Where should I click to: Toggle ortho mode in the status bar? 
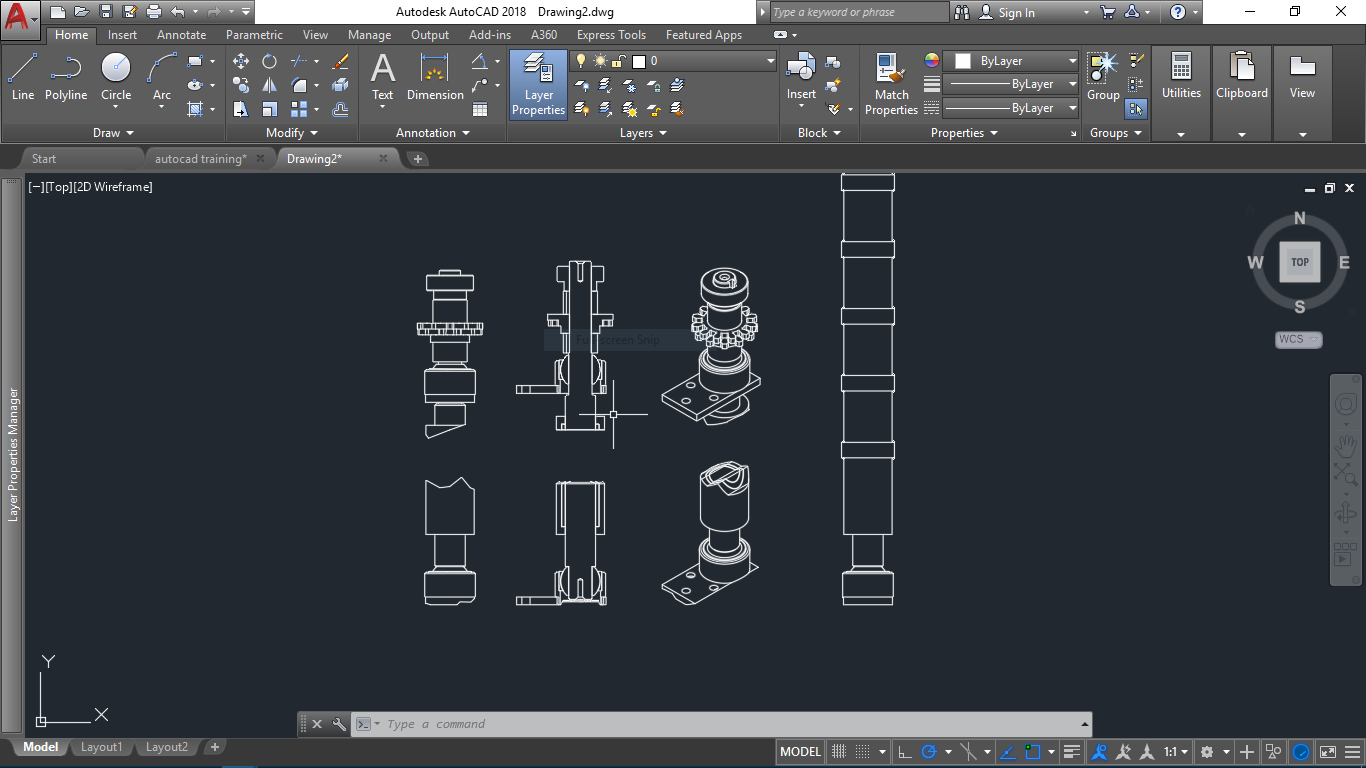tap(906, 750)
